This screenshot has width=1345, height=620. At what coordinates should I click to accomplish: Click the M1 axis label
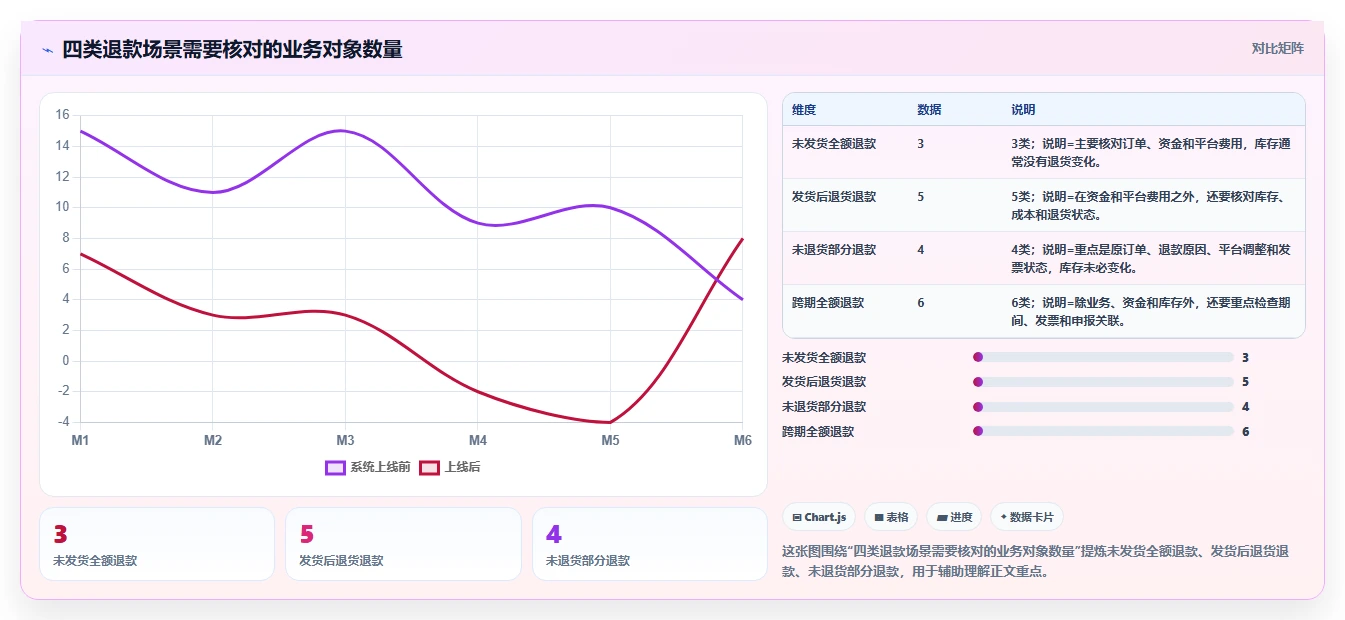tap(80, 440)
